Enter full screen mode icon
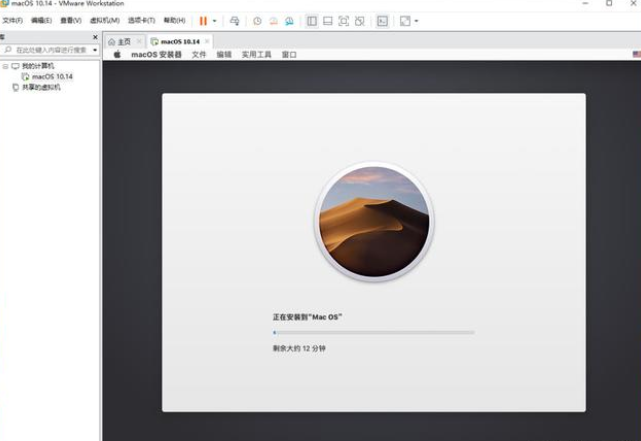The height and width of the screenshot is (441, 641). (x=343, y=20)
